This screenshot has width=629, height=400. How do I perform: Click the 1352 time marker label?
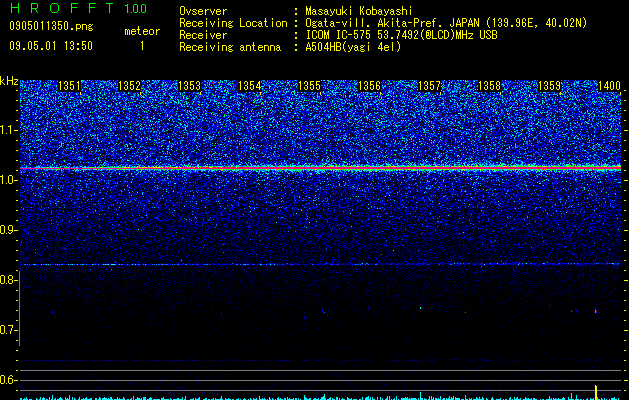click(x=130, y=86)
